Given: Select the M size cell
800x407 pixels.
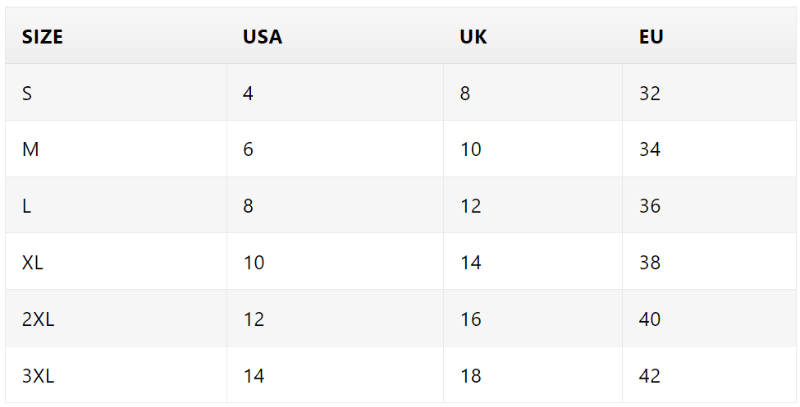Looking at the screenshot, I should 30,150.
